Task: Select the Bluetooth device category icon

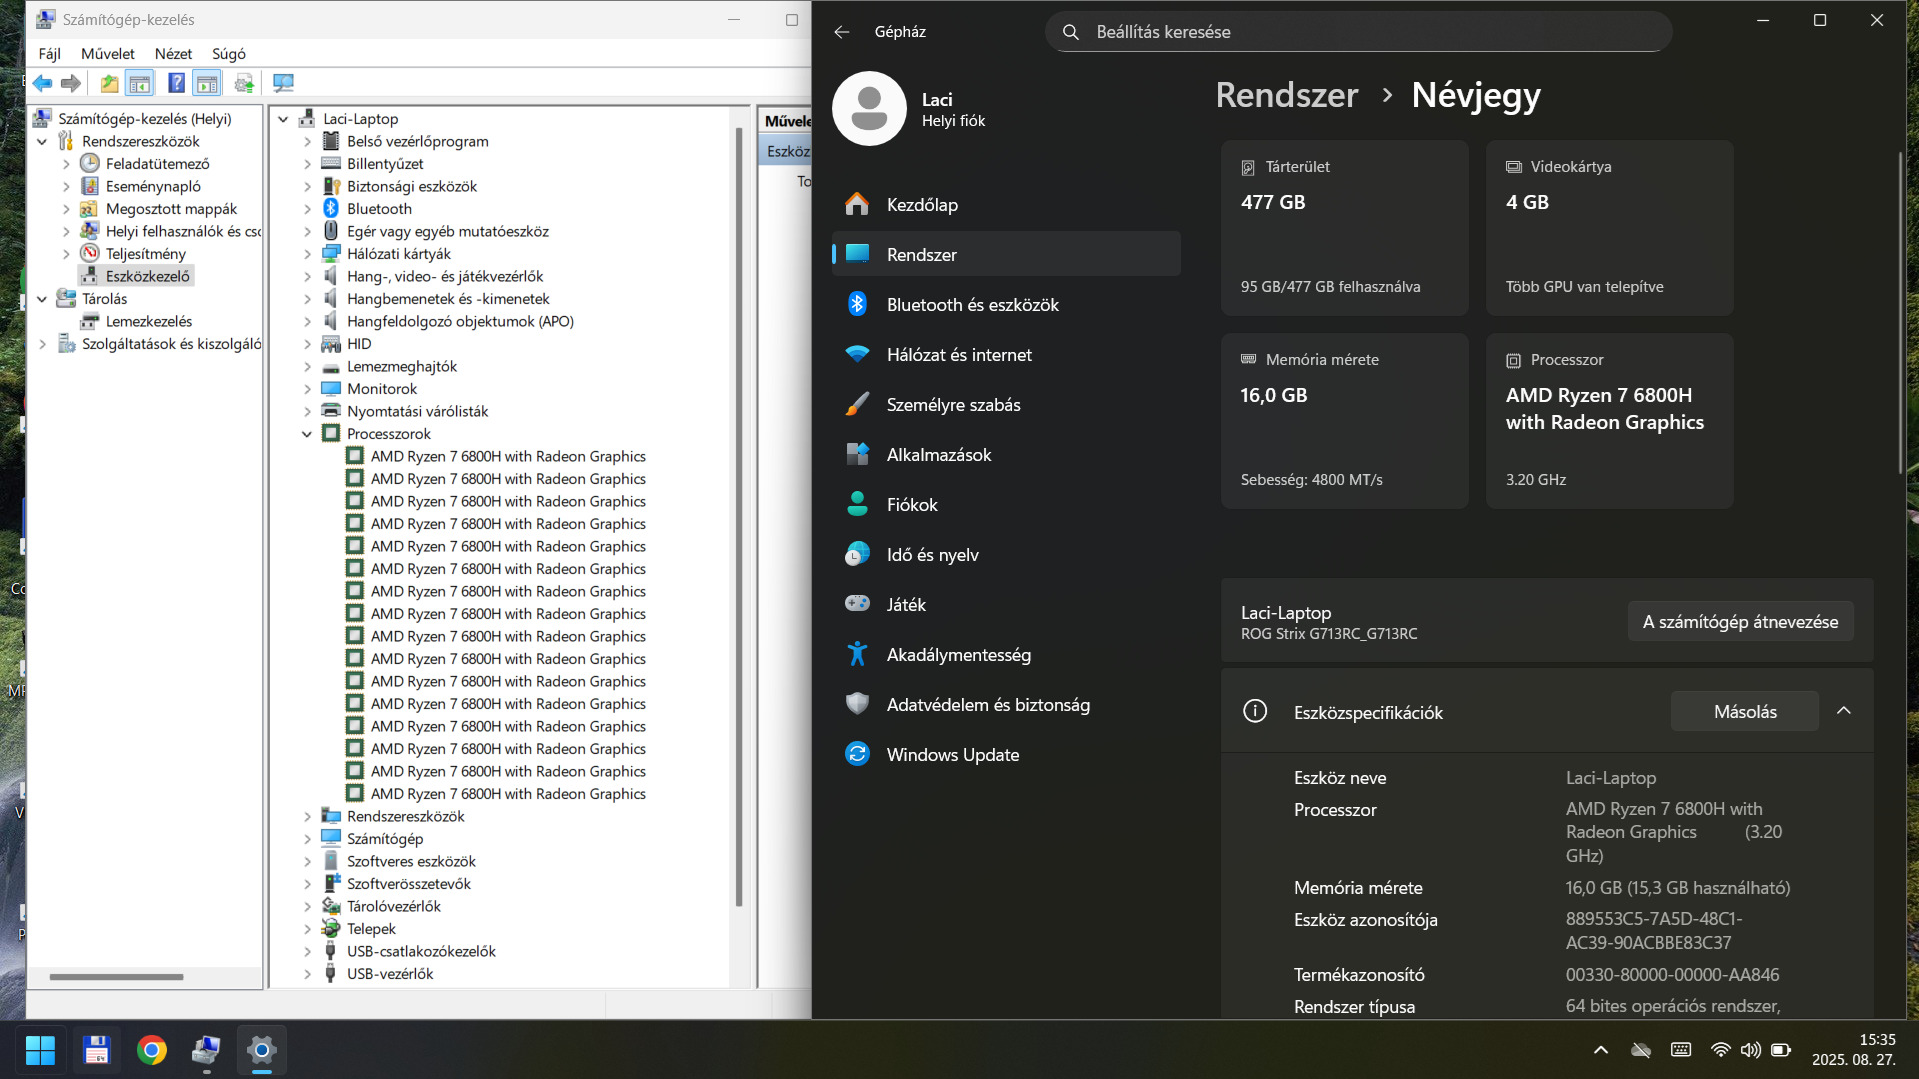Action: (x=331, y=208)
